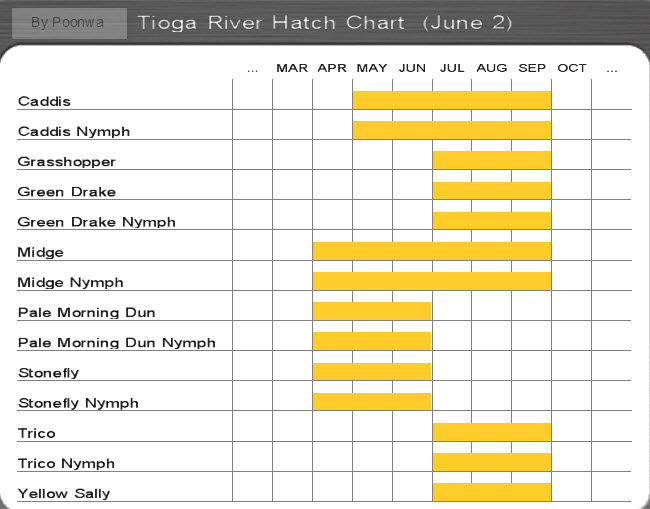This screenshot has height=509, width=650.
Task: Select the Green Drake row label
Action: click(x=67, y=192)
